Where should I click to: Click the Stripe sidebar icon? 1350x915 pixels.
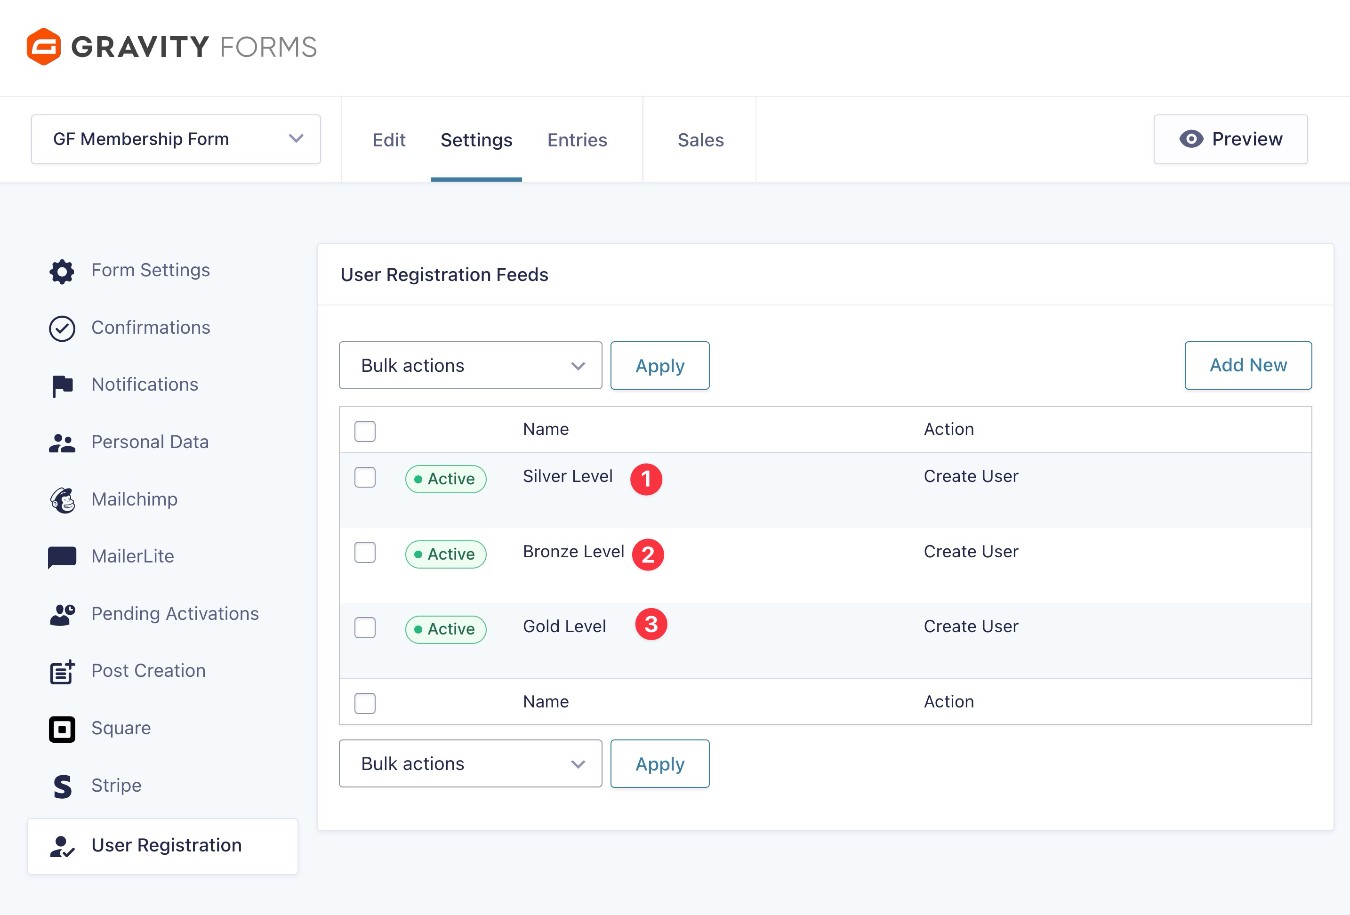(x=62, y=786)
